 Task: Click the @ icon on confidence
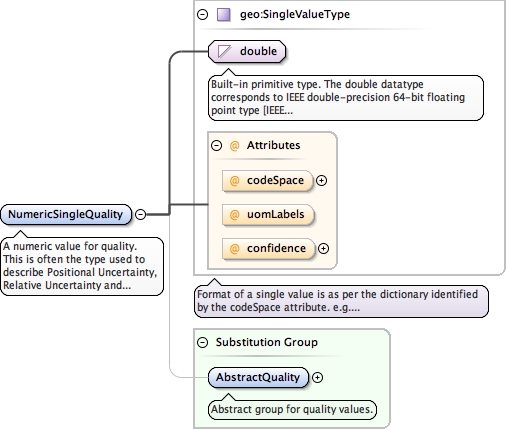tap(235, 249)
